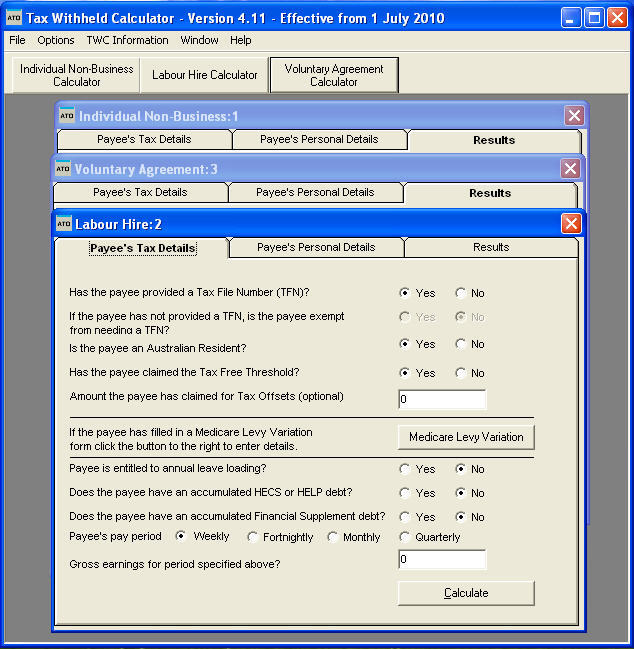Switch to Payee's Personal Details tab in Labour Hire:2
Image resolution: width=634 pixels, height=649 pixels.
coord(316,247)
